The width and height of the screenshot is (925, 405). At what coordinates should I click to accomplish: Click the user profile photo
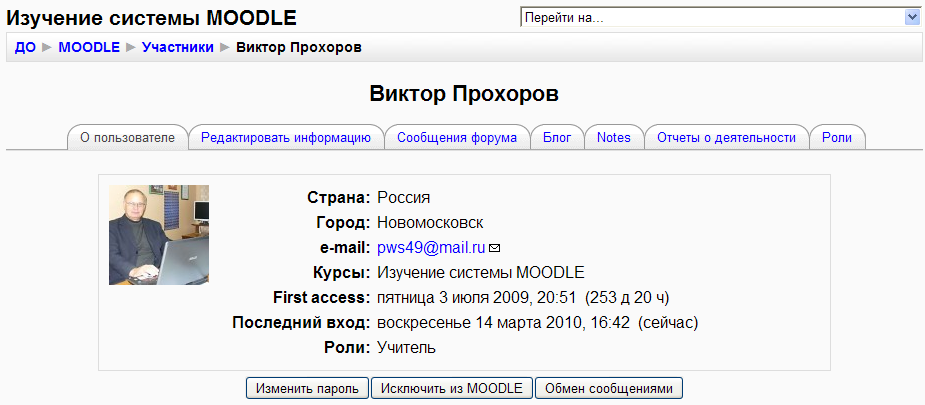(159, 235)
